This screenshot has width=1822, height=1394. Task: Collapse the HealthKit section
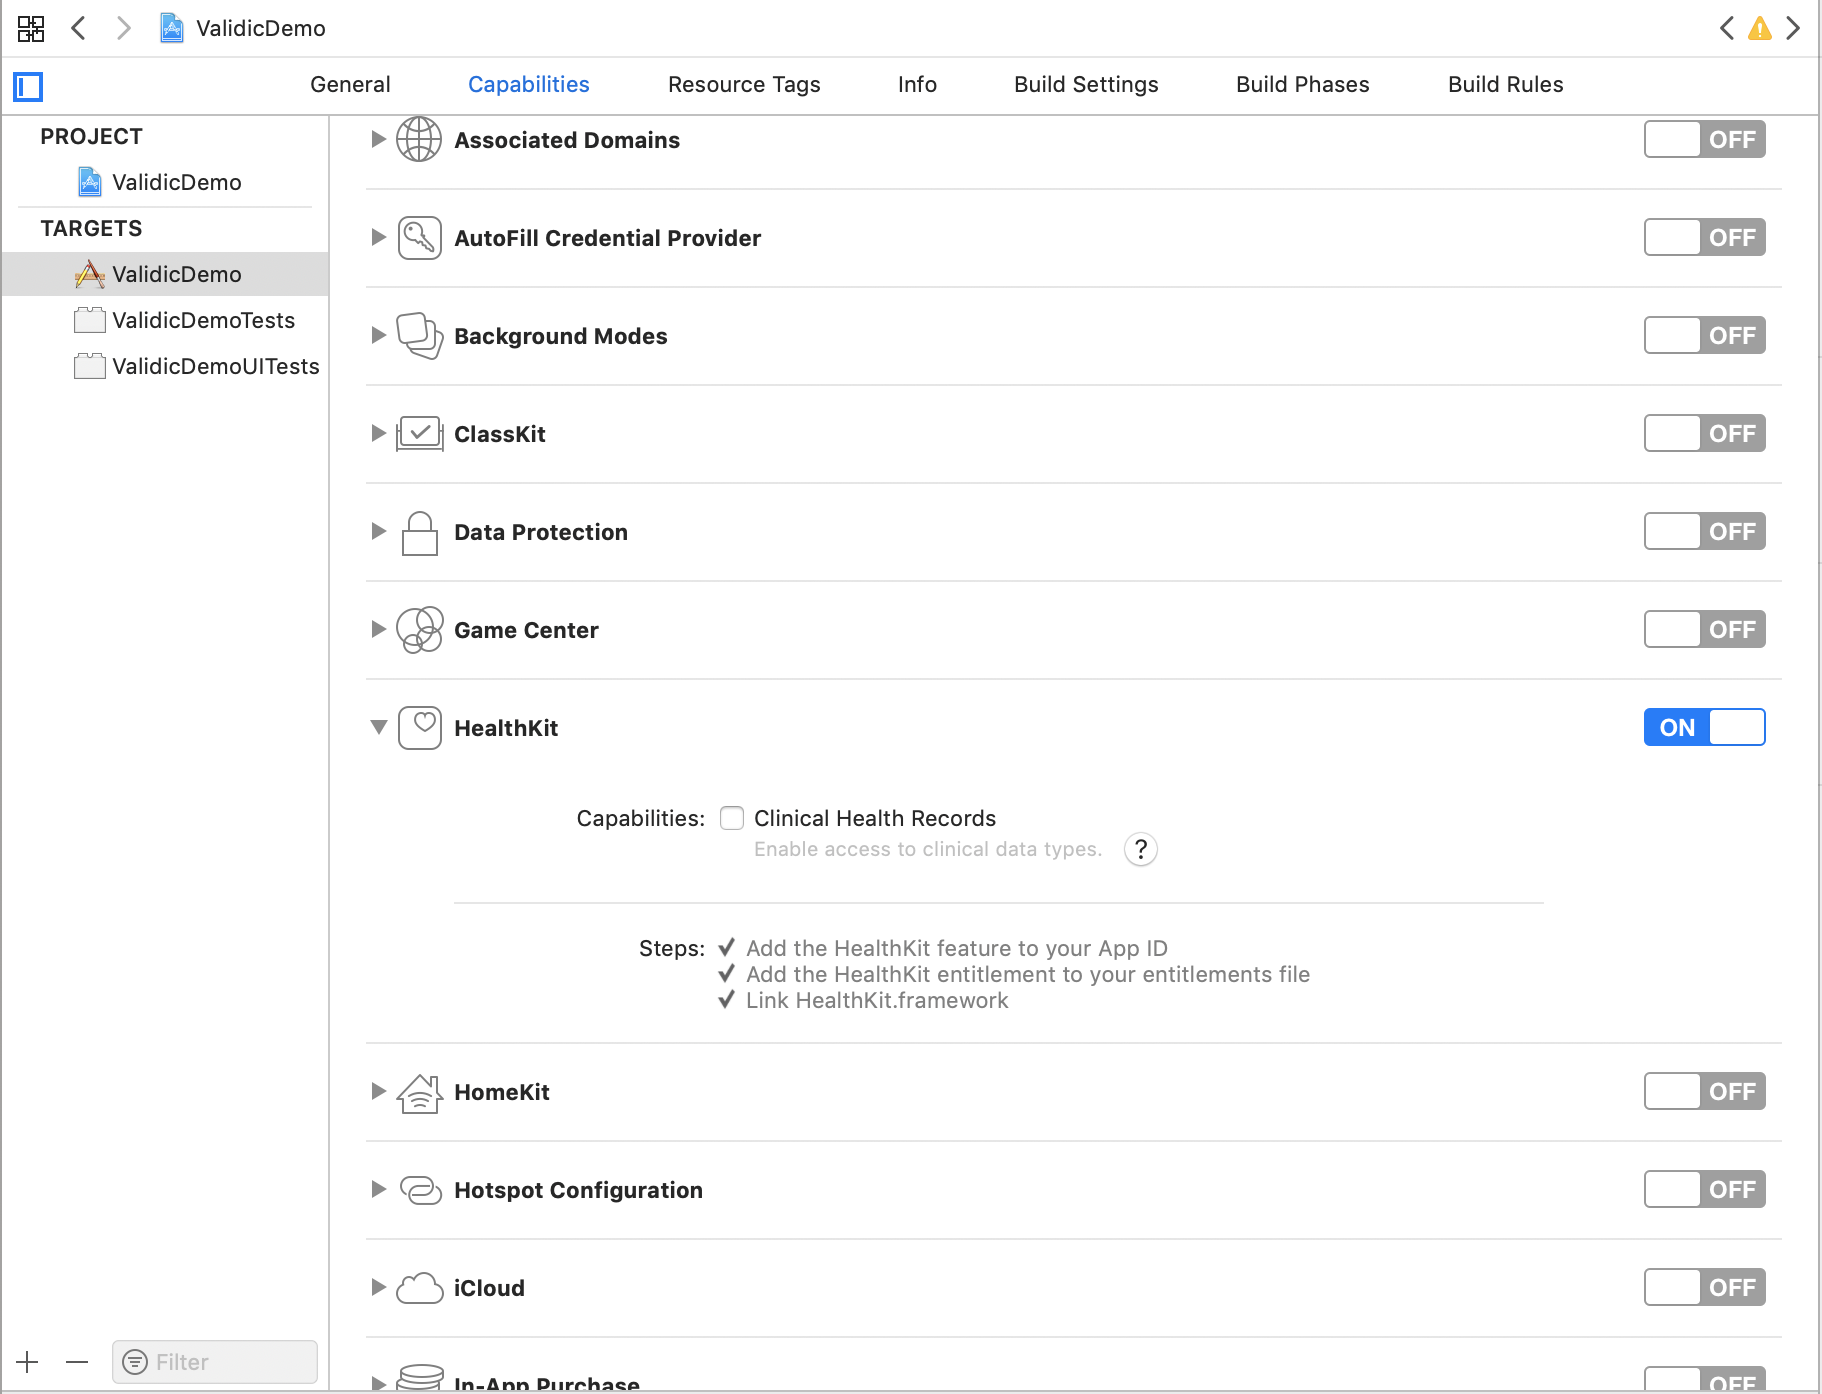pyautogui.click(x=379, y=727)
